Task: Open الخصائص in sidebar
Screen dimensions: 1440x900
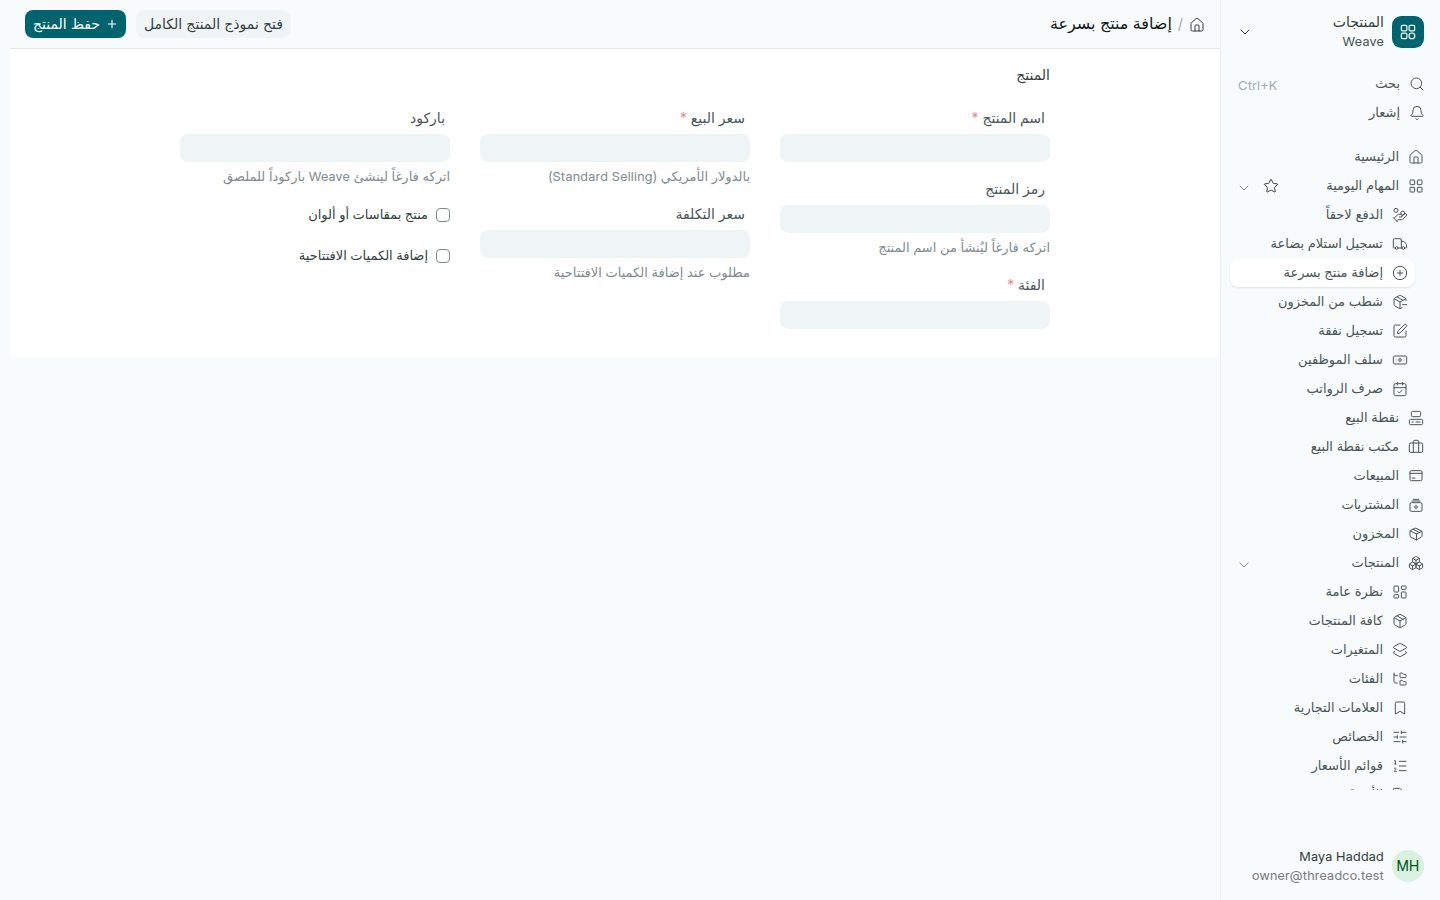Action: pos(1322,737)
